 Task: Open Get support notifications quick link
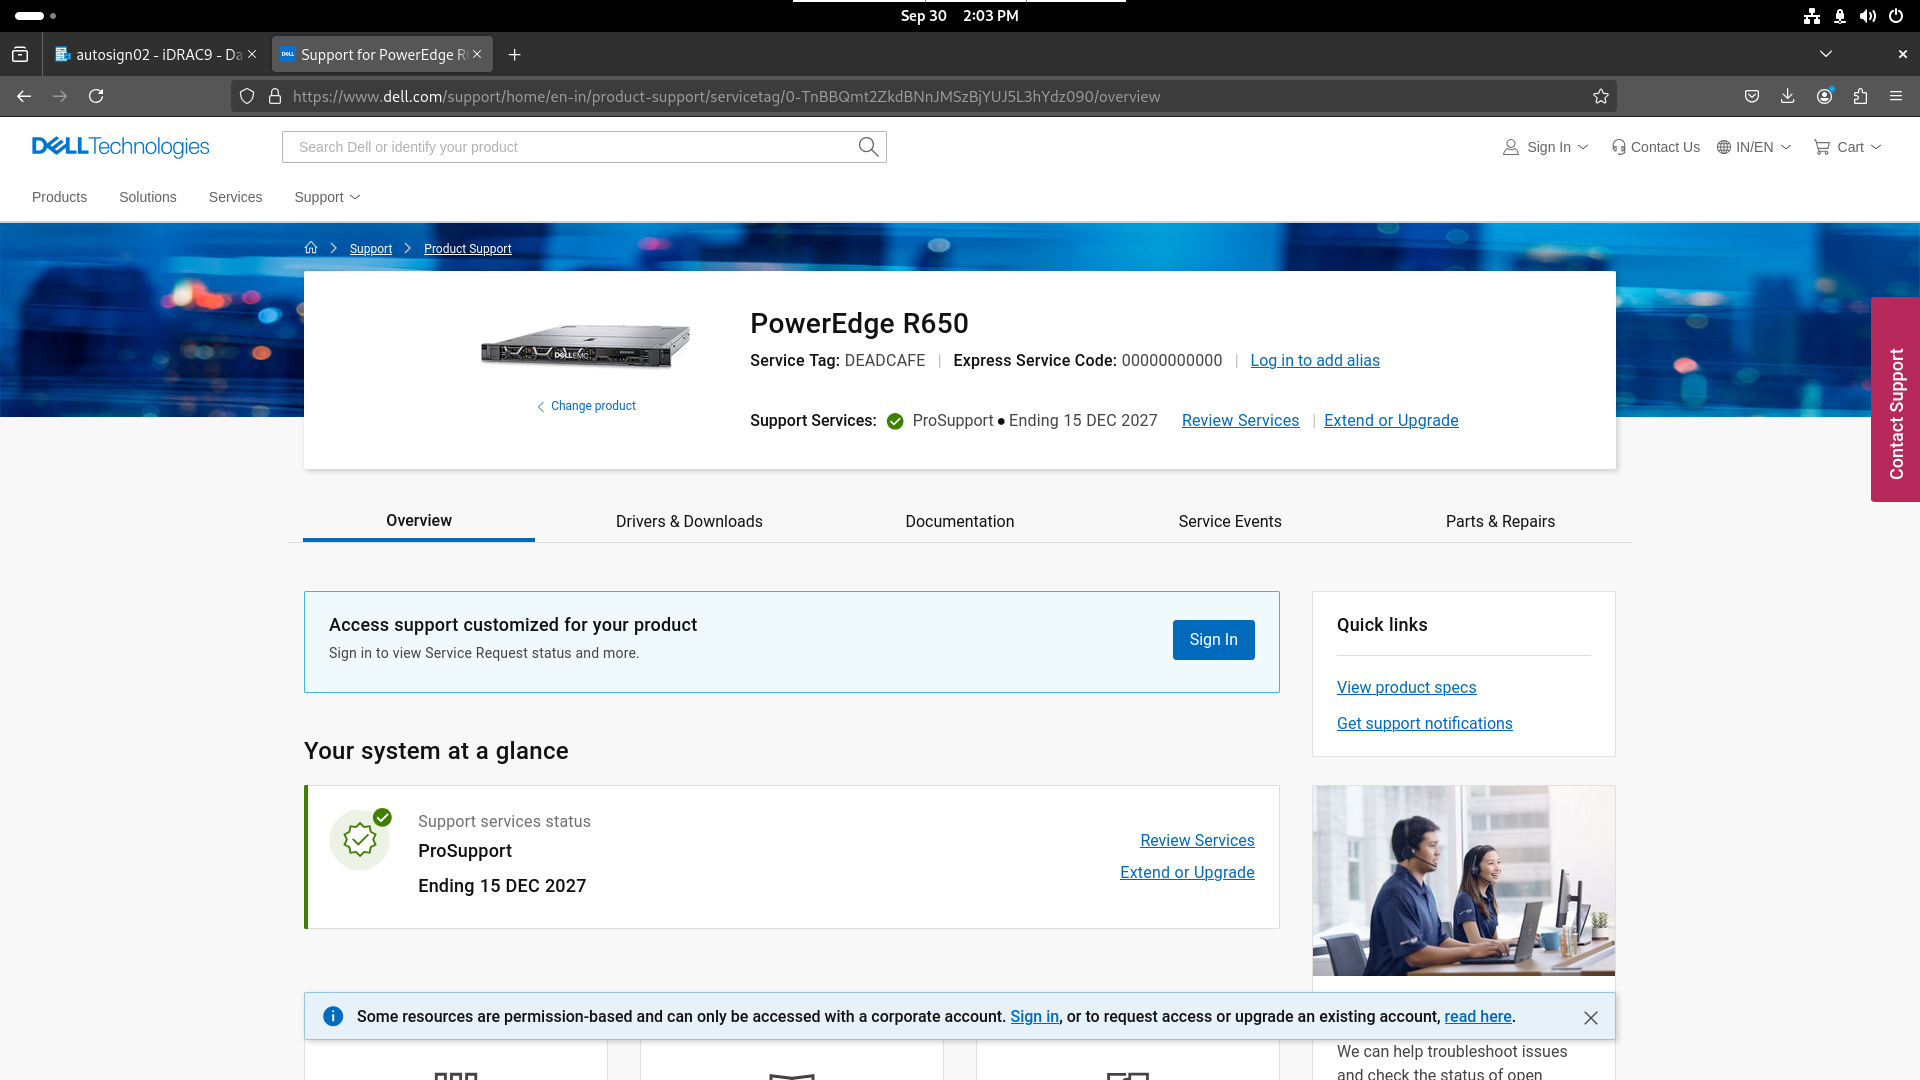click(1424, 723)
